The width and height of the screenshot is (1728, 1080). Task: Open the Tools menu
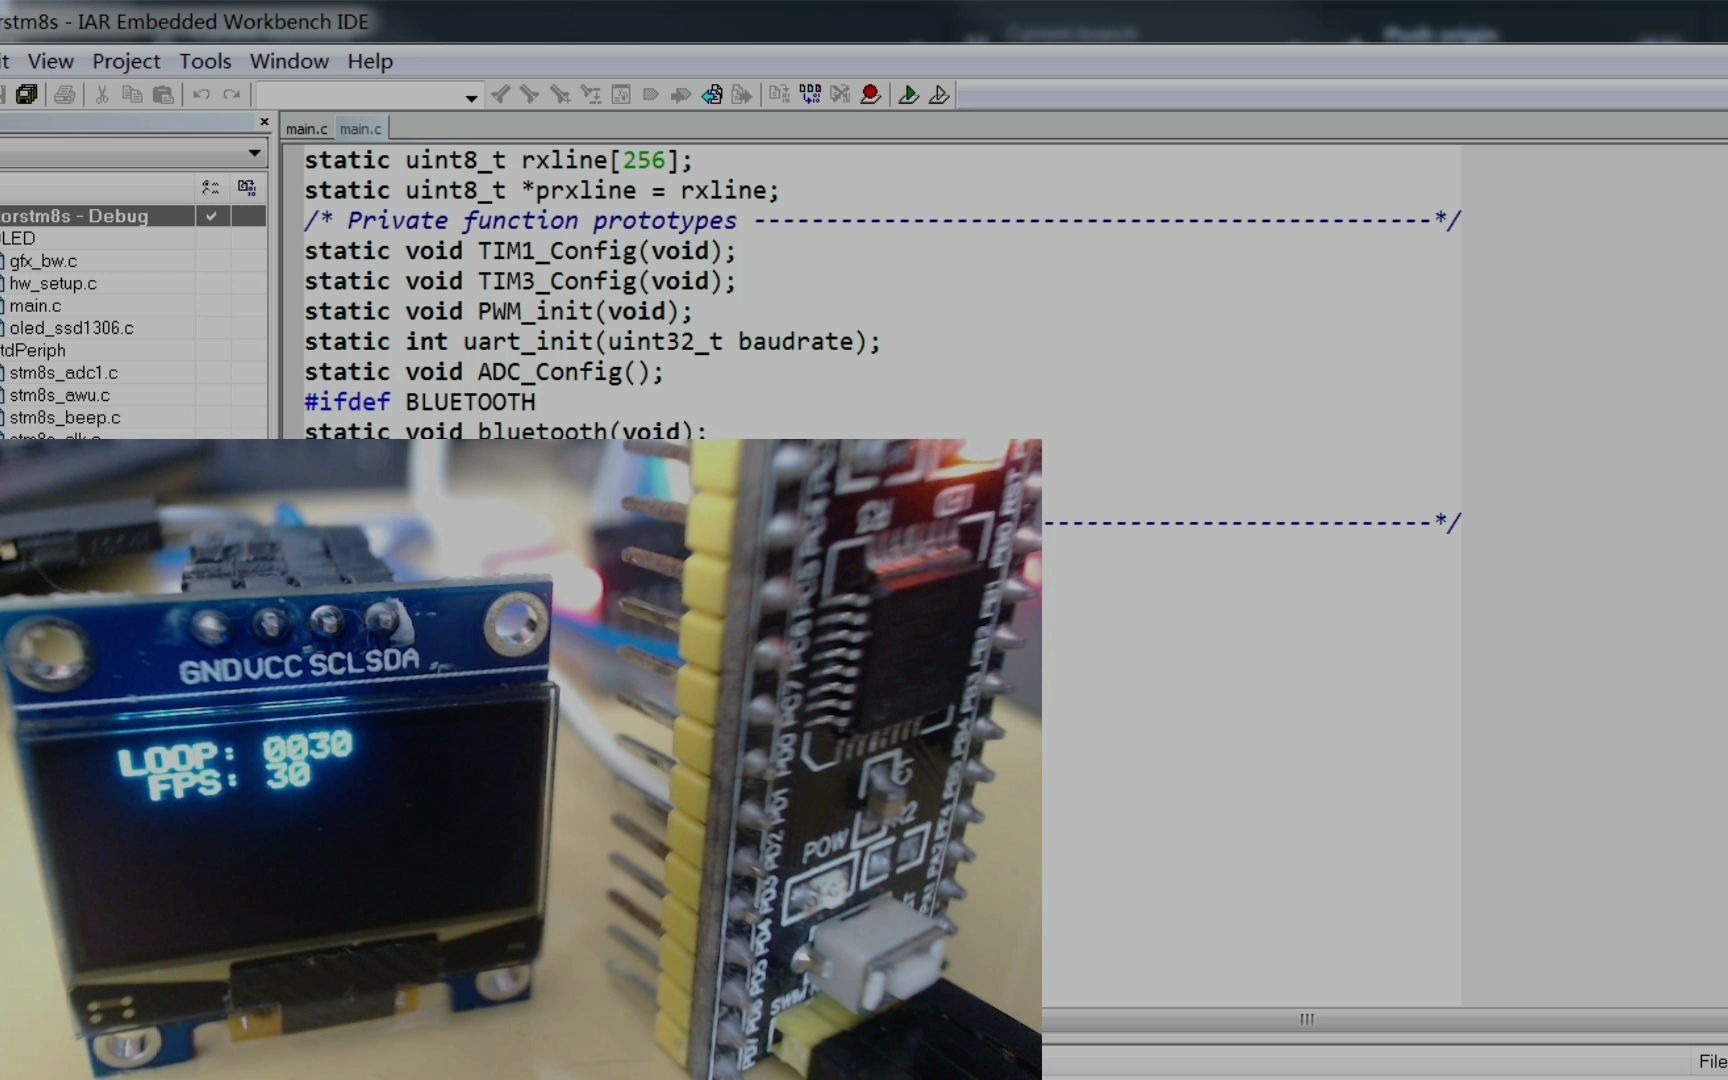[205, 61]
